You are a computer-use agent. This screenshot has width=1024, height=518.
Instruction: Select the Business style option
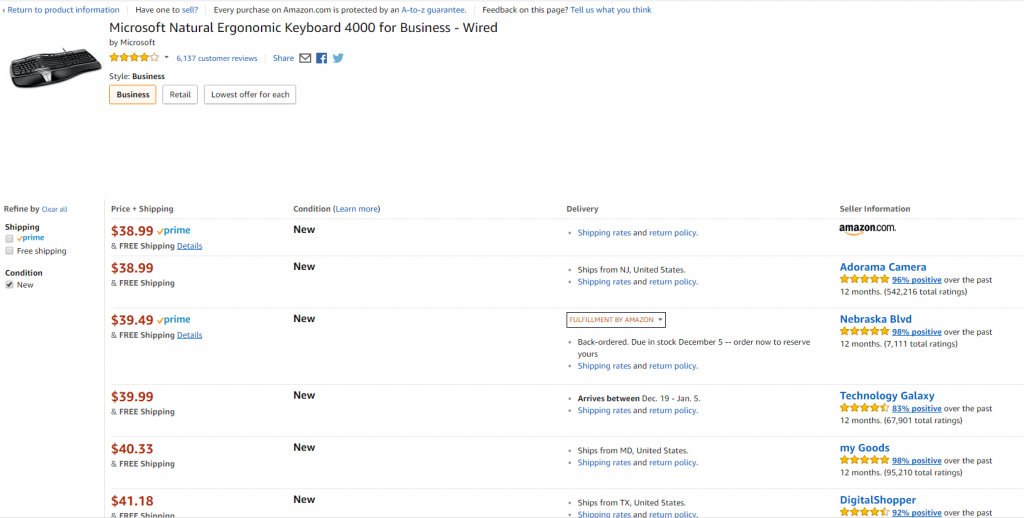pyautogui.click(x=133, y=95)
